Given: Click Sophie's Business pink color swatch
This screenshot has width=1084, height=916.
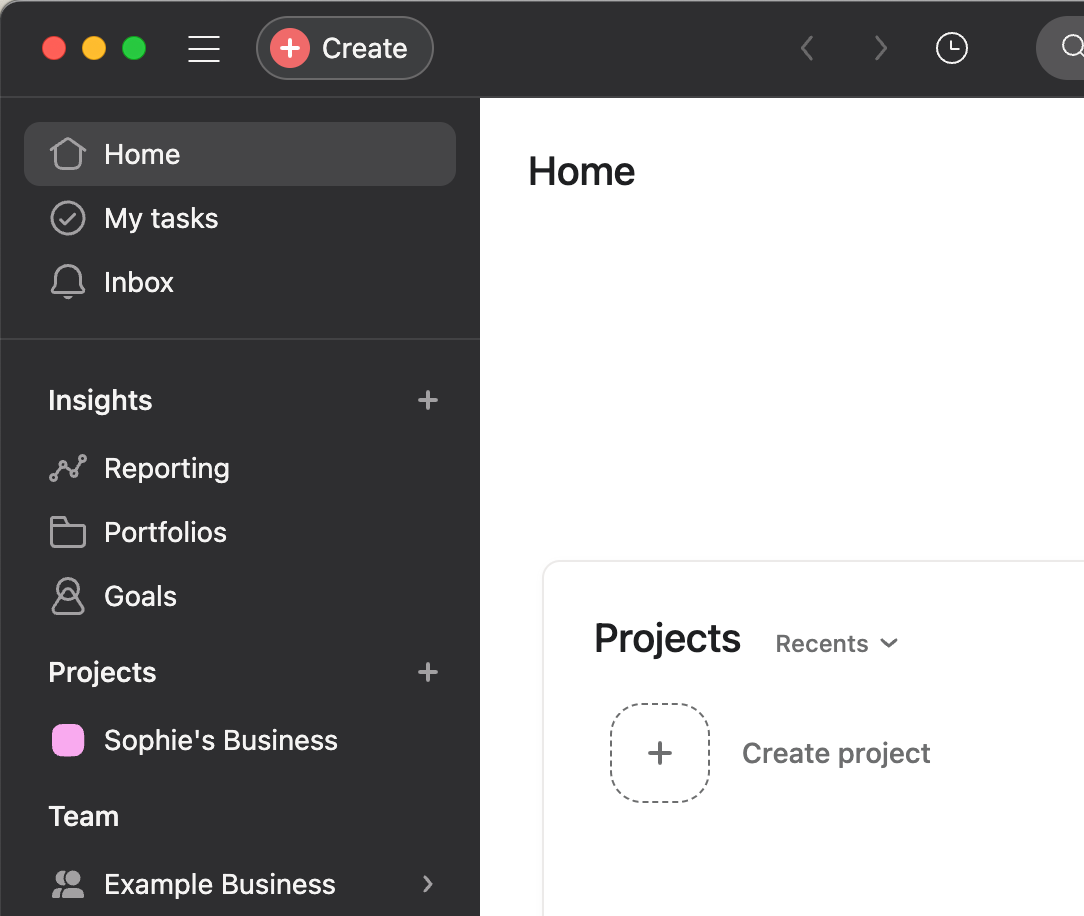Looking at the screenshot, I should pos(68,740).
